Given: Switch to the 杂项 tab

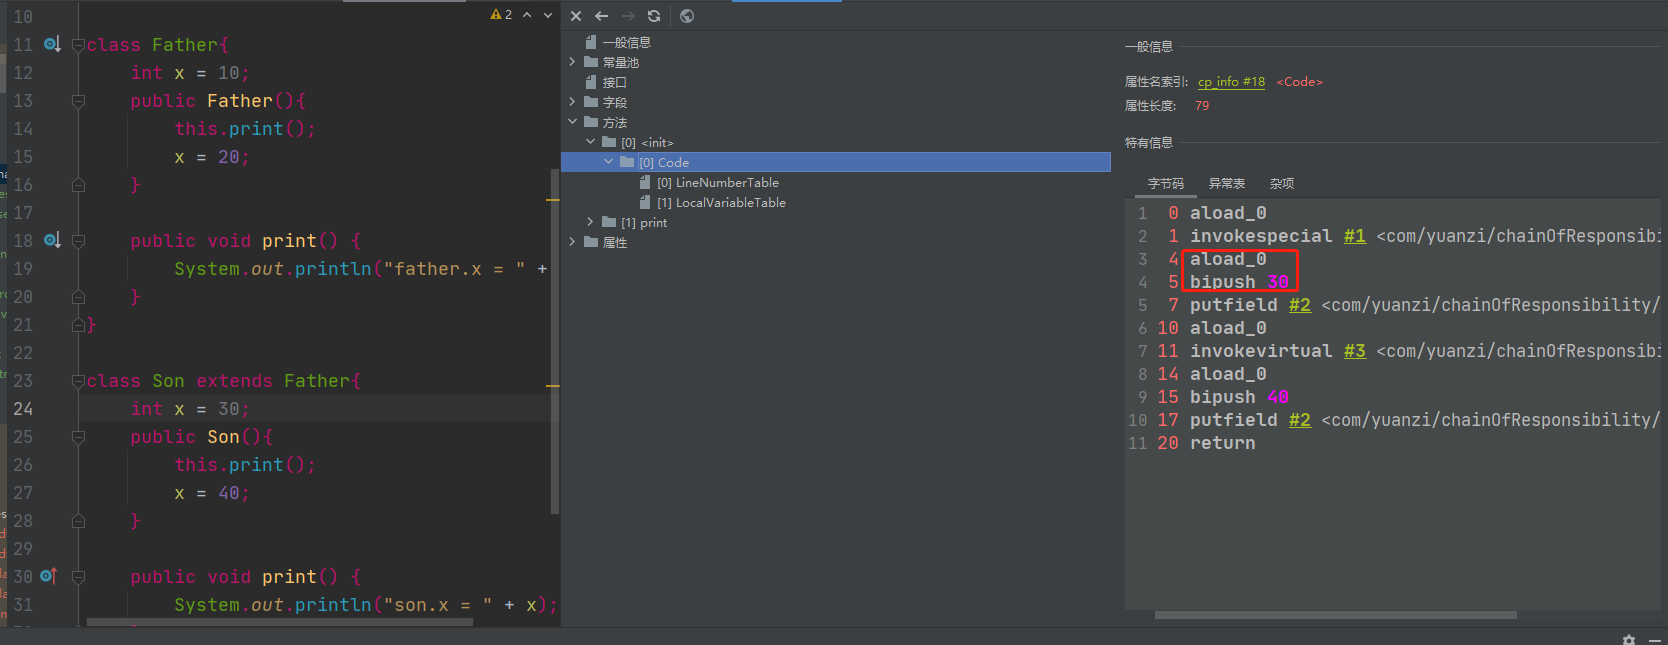Looking at the screenshot, I should 1282,184.
